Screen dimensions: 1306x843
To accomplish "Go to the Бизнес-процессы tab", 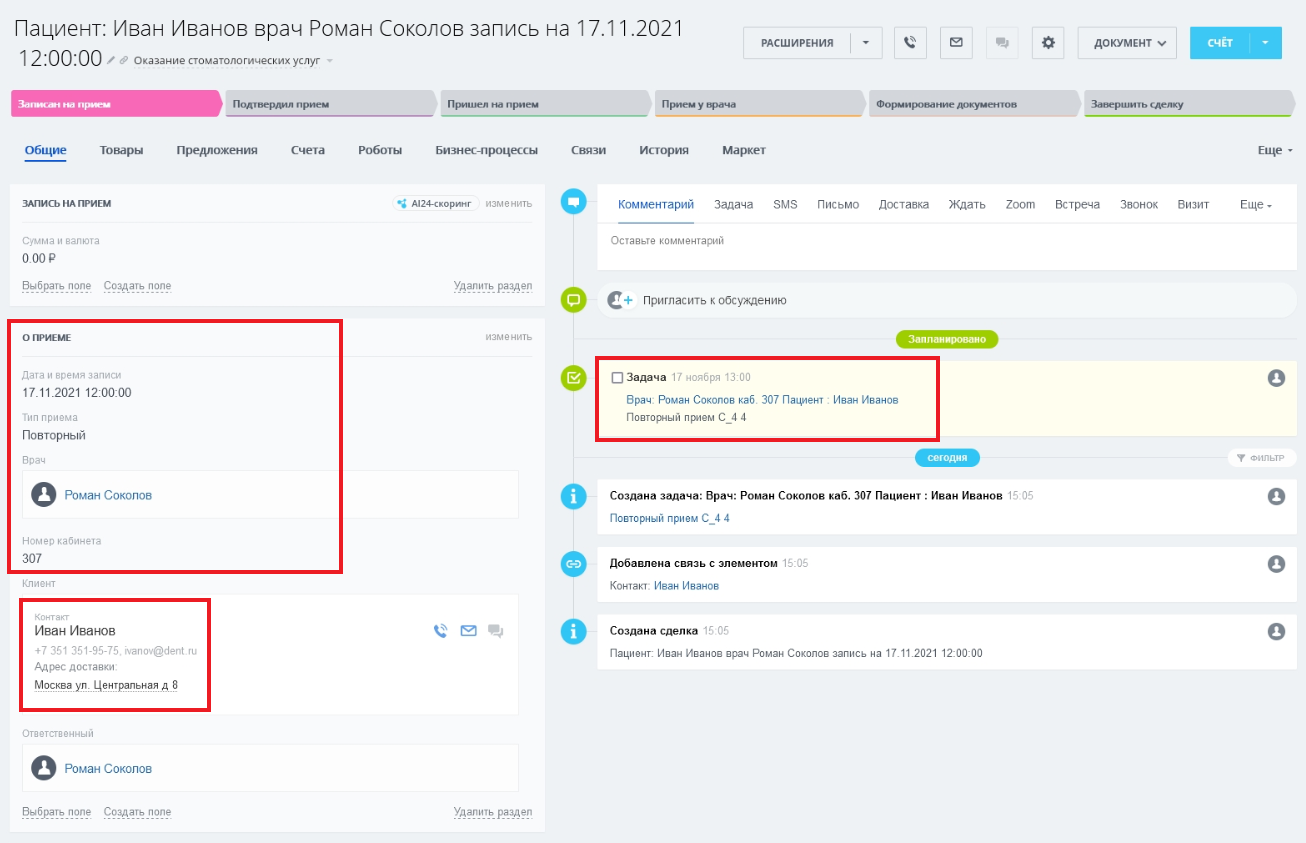I will 487,150.
